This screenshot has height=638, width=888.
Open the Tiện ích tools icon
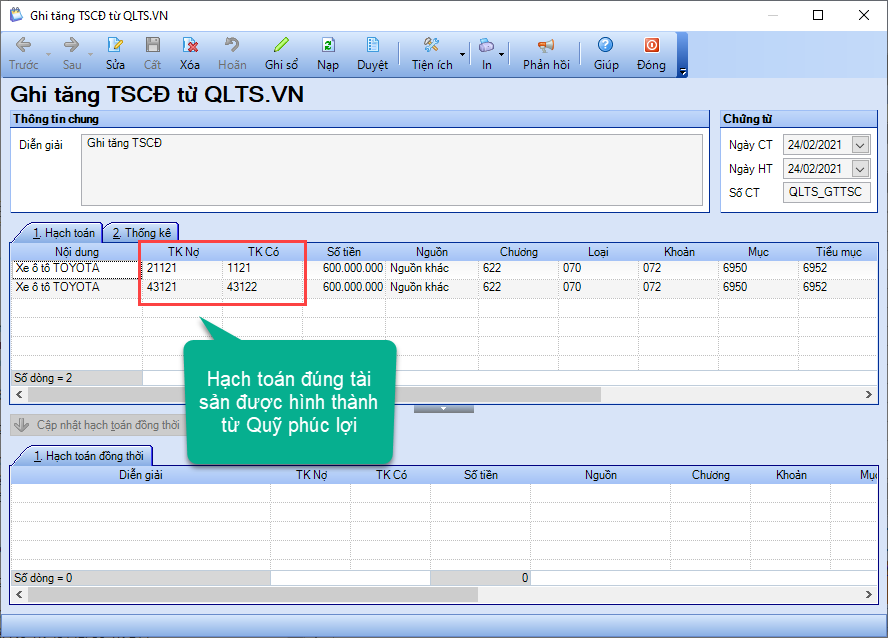click(432, 45)
